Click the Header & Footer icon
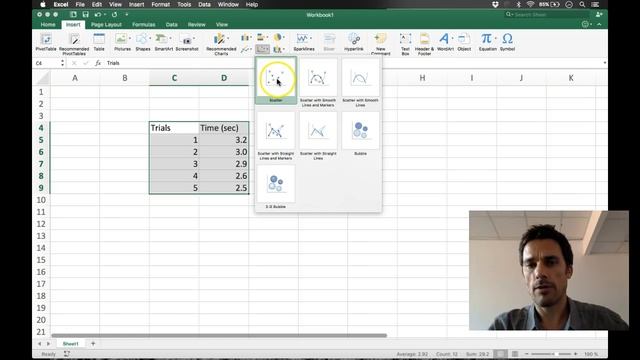 coord(424,44)
